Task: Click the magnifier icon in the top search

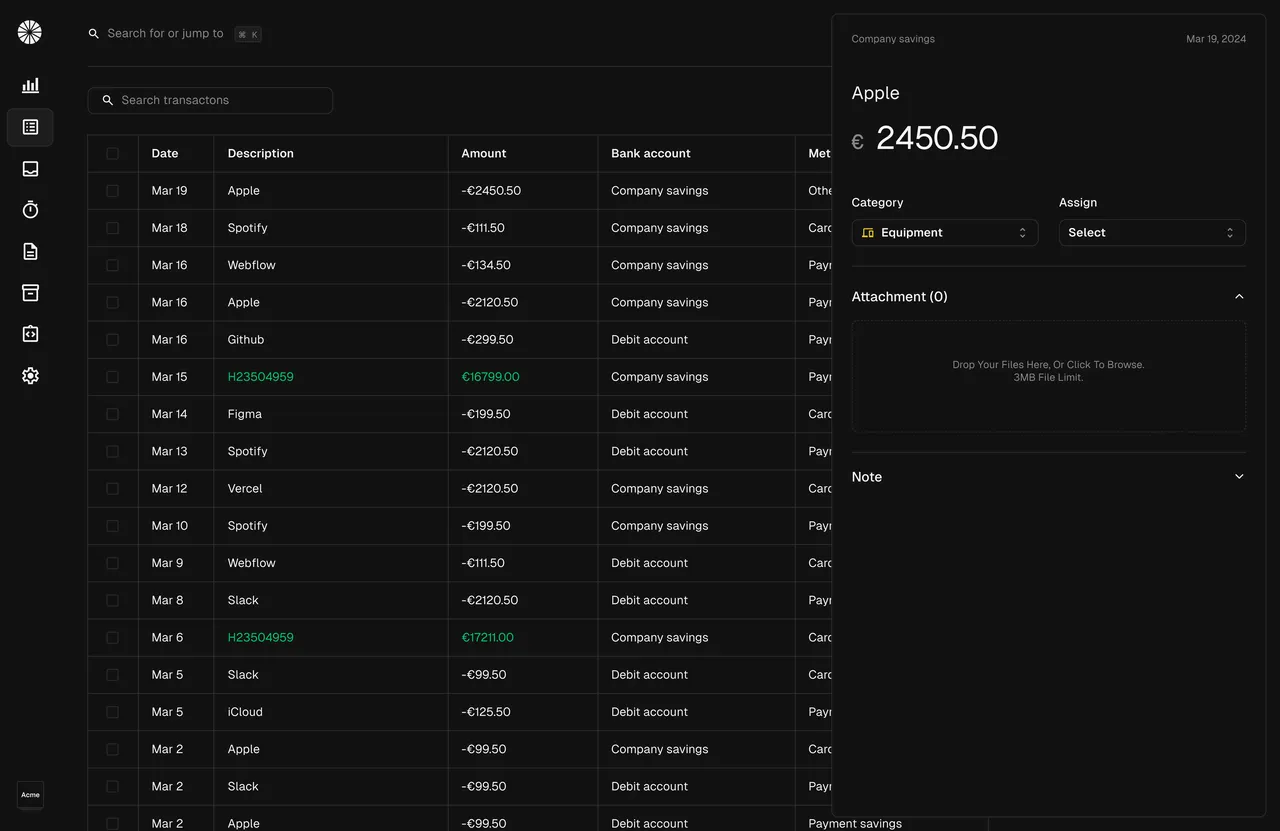Action: pyautogui.click(x=94, y=33)
